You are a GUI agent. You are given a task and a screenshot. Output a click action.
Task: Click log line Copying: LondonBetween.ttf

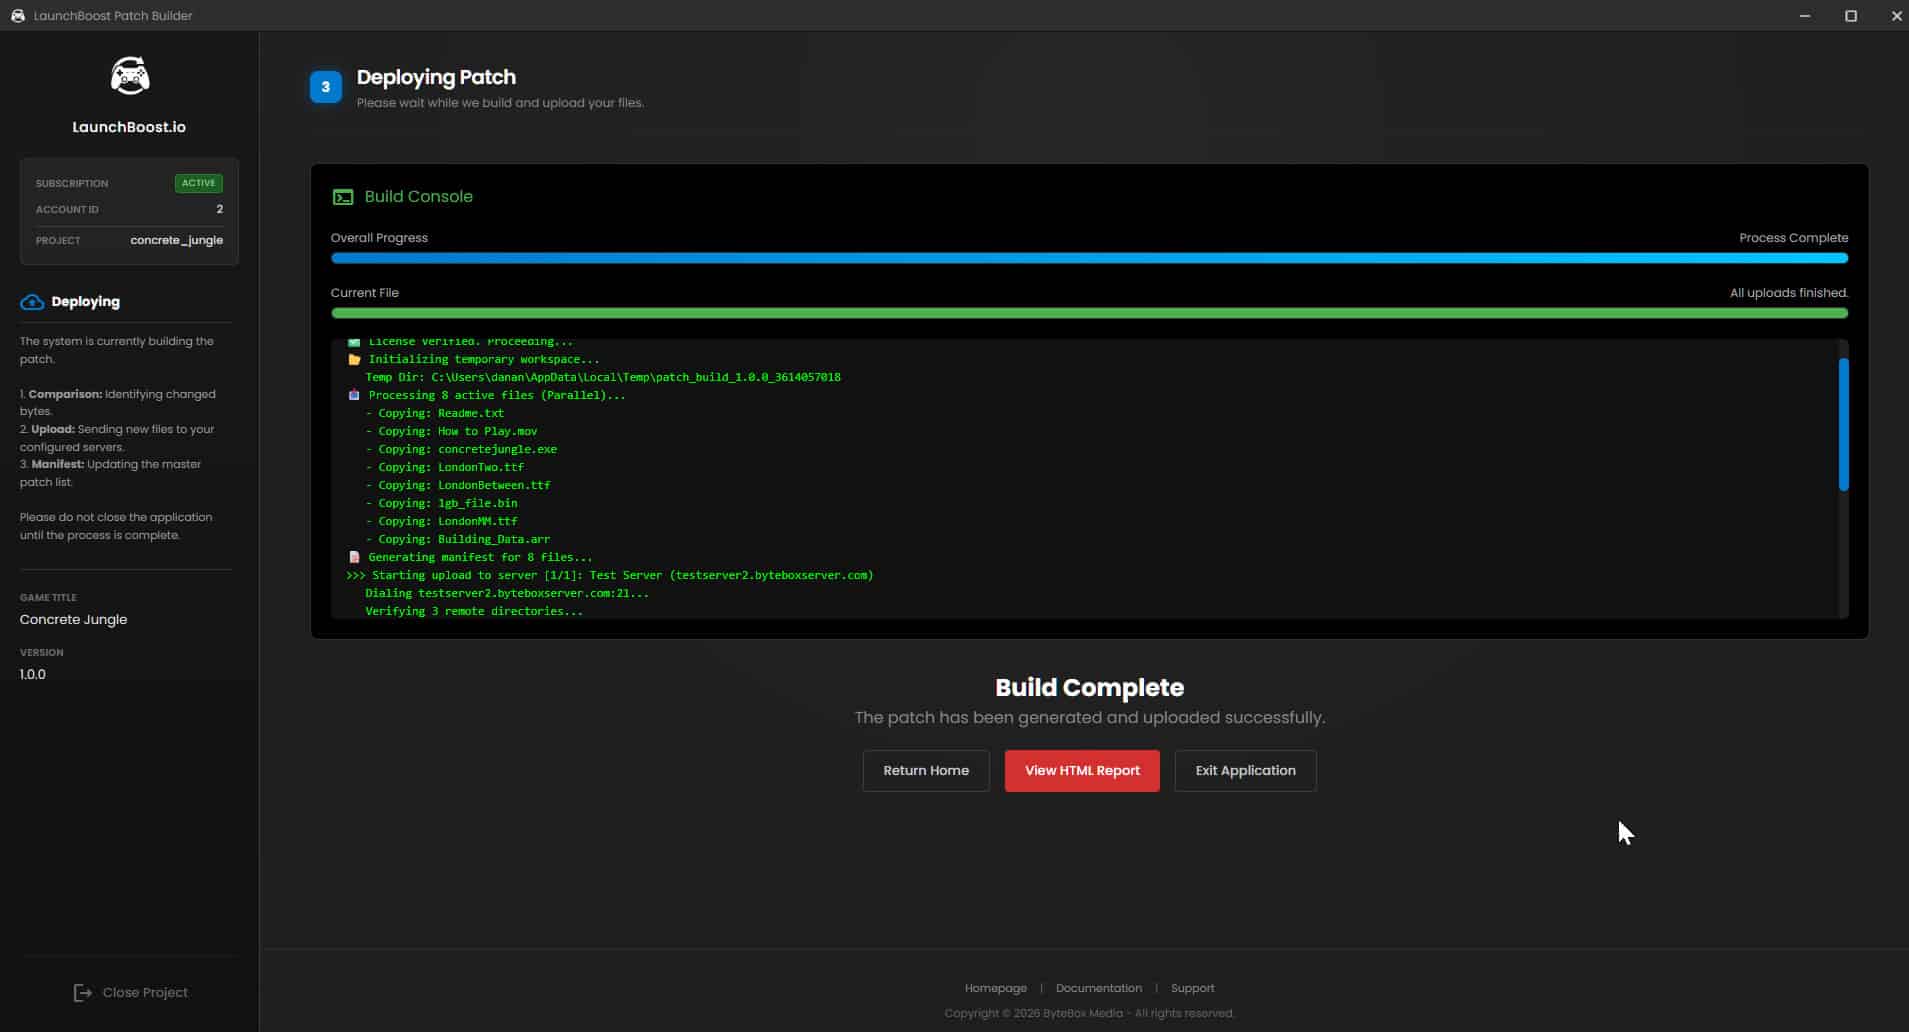click(458, 485)
